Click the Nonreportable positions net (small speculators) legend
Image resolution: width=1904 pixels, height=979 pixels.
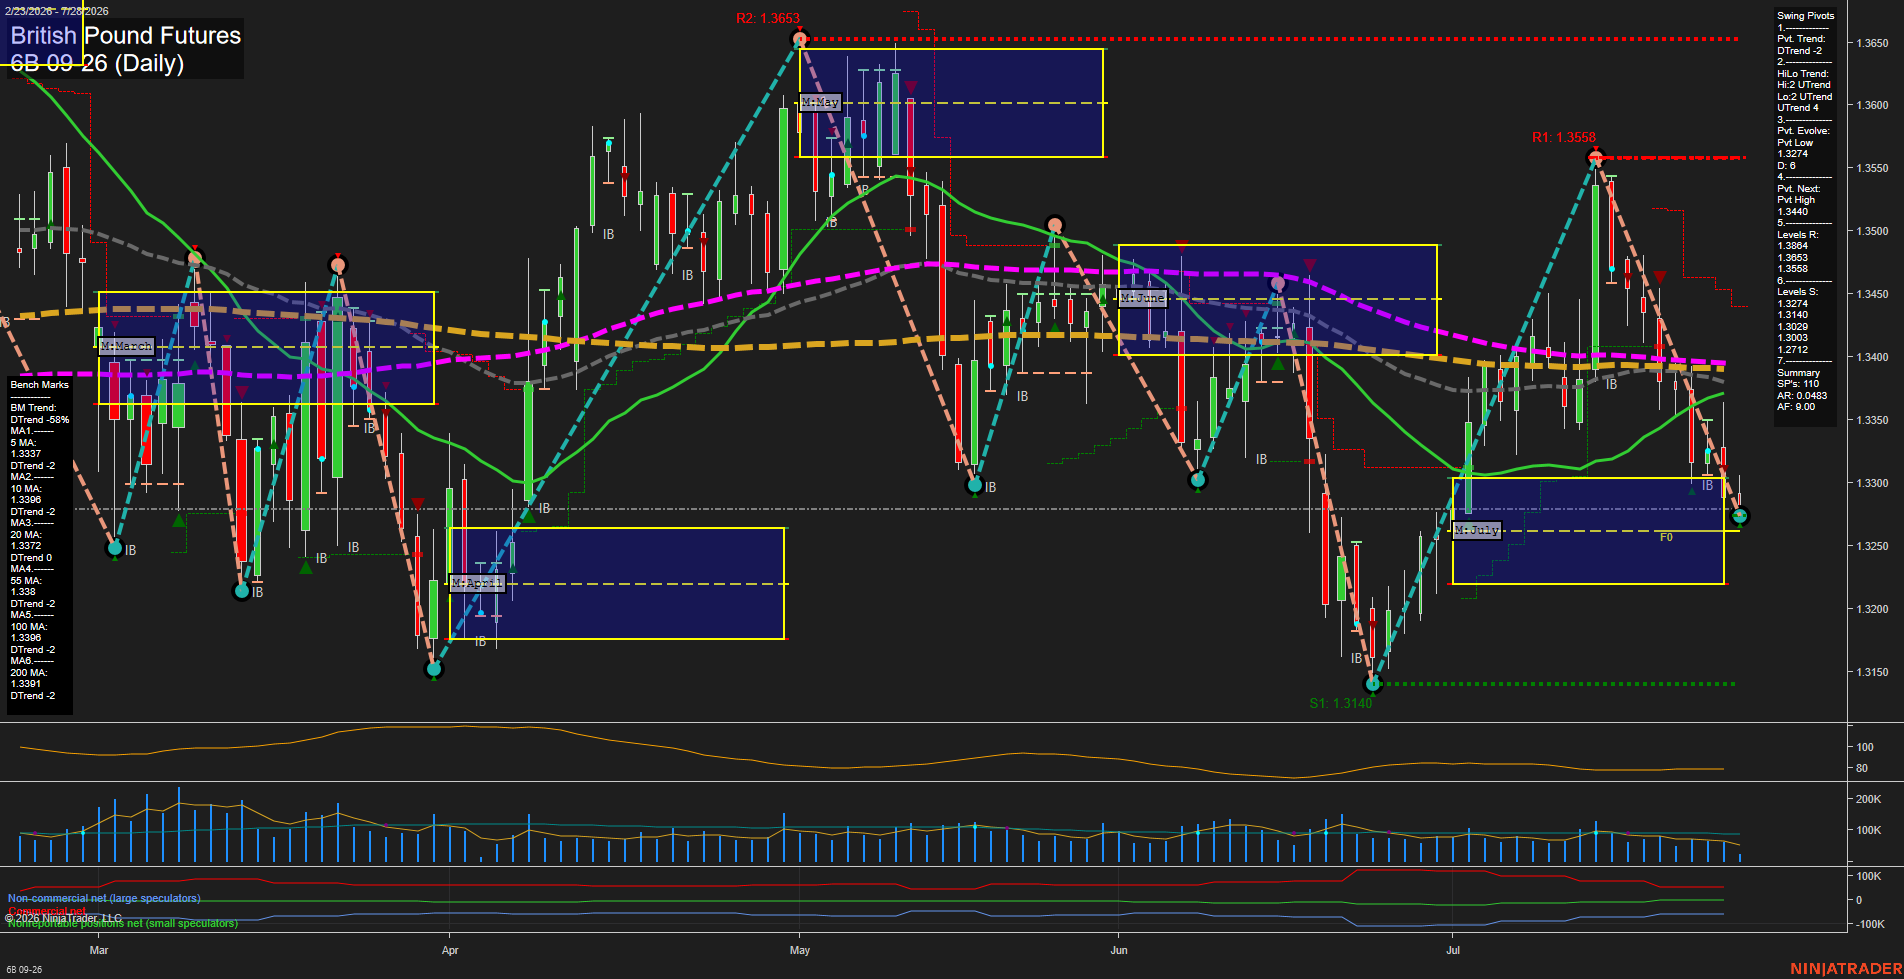(x=123, y=923)
